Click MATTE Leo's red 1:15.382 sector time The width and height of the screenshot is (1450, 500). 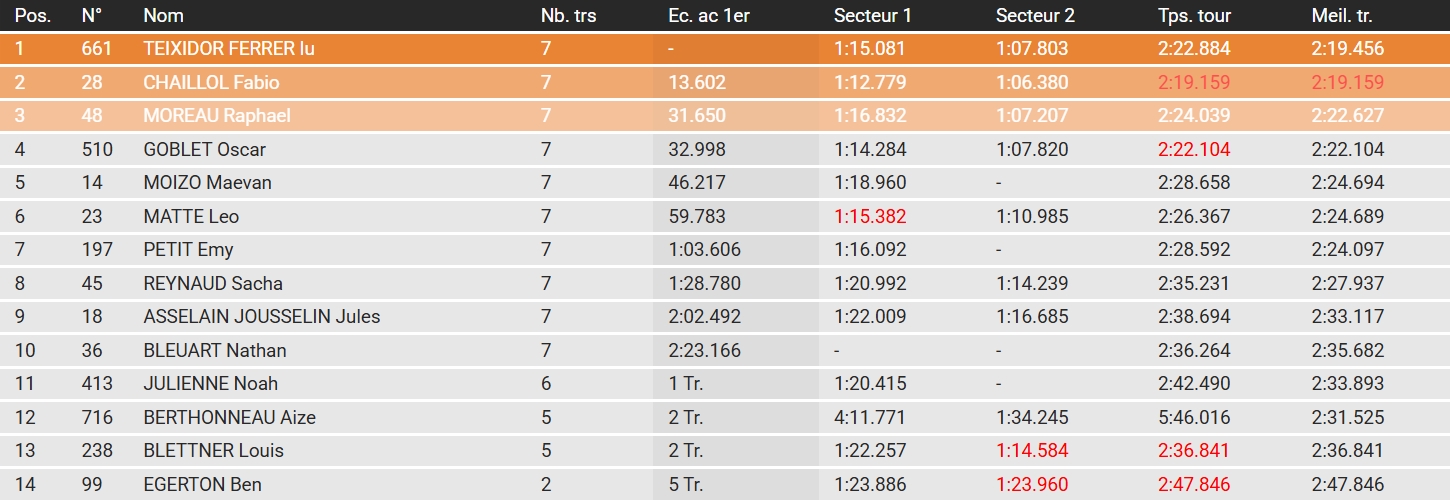coord(872,217)
